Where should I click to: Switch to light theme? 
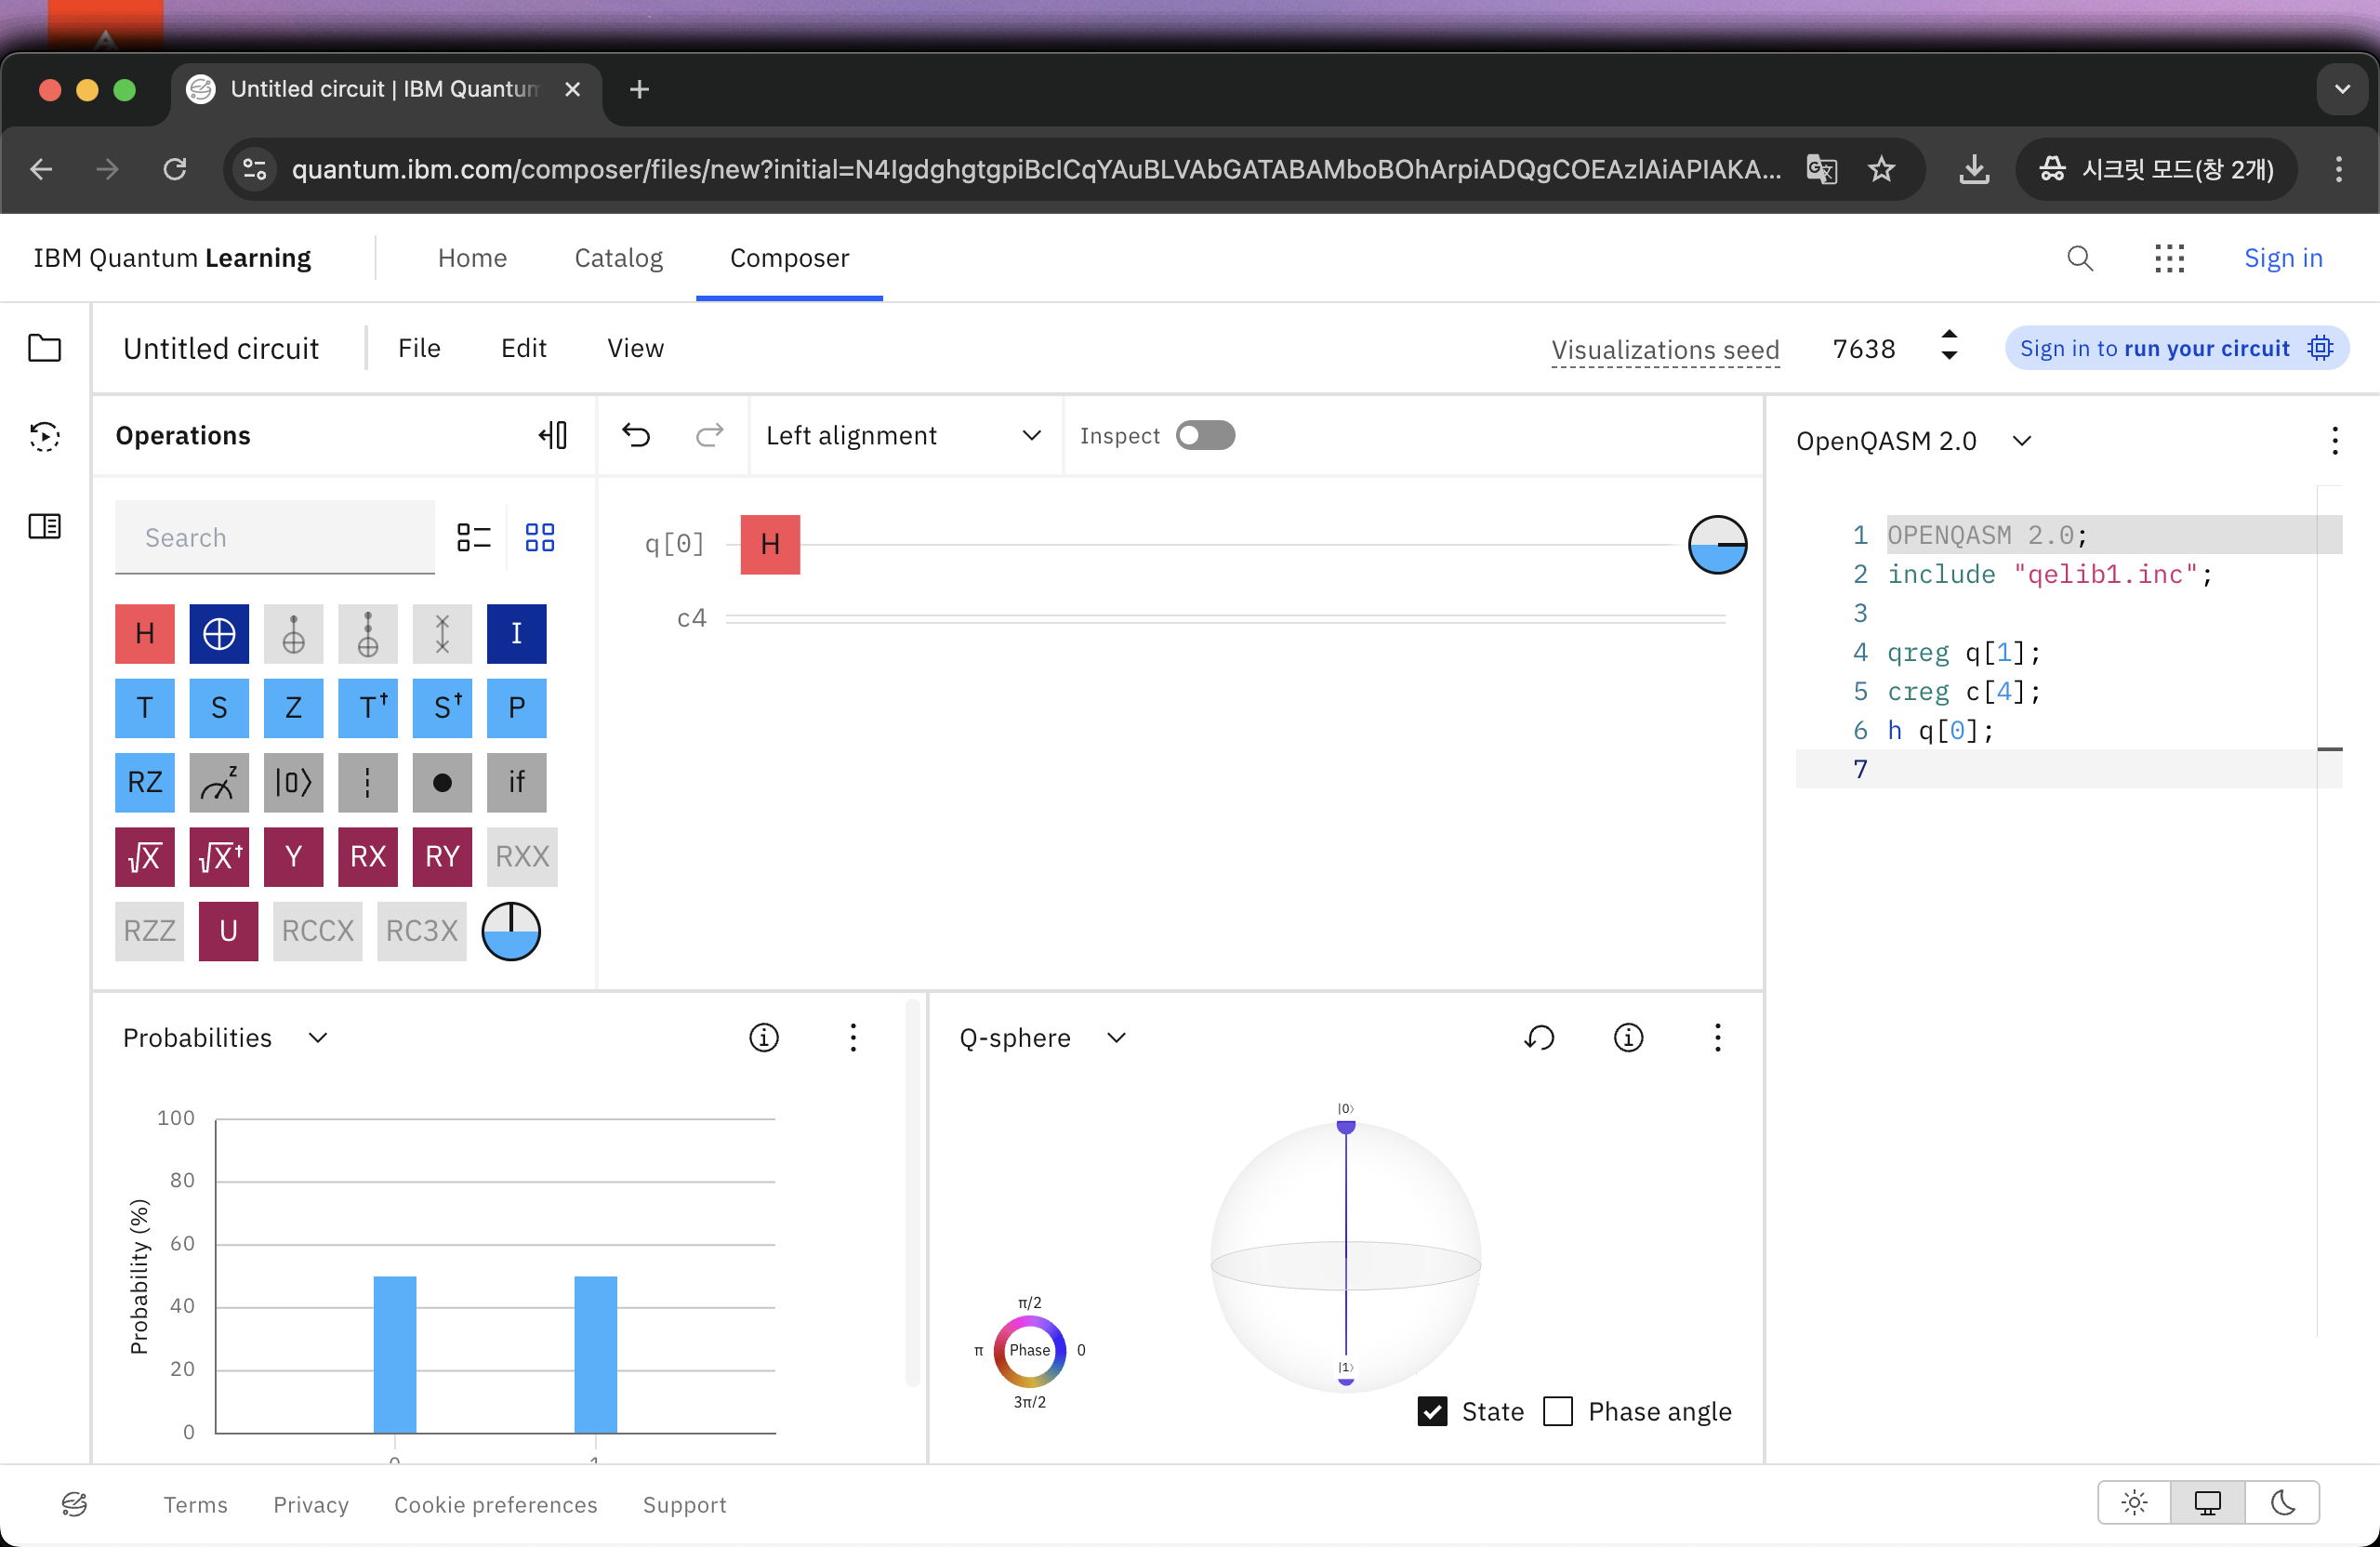[x=2134, y=1502]
